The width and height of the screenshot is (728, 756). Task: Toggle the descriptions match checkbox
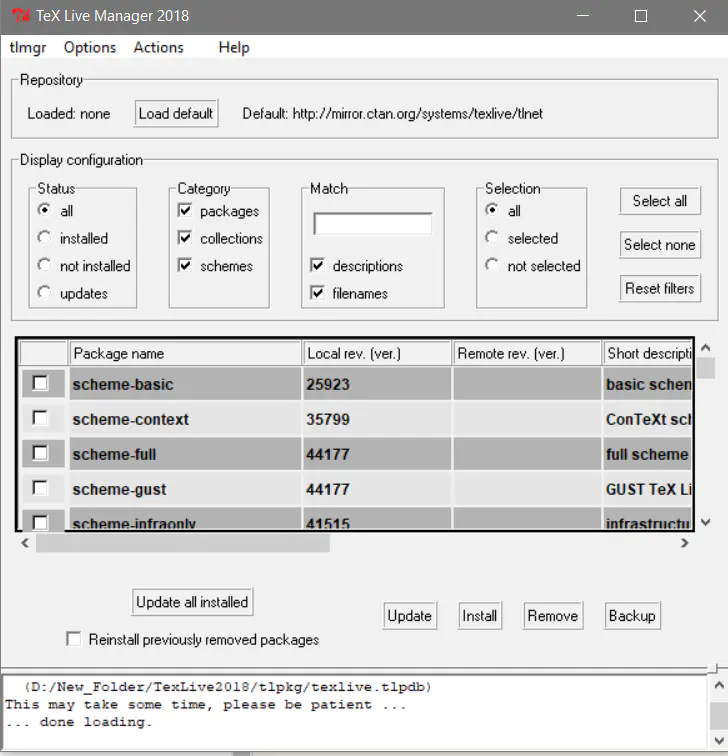coord(317,265)
